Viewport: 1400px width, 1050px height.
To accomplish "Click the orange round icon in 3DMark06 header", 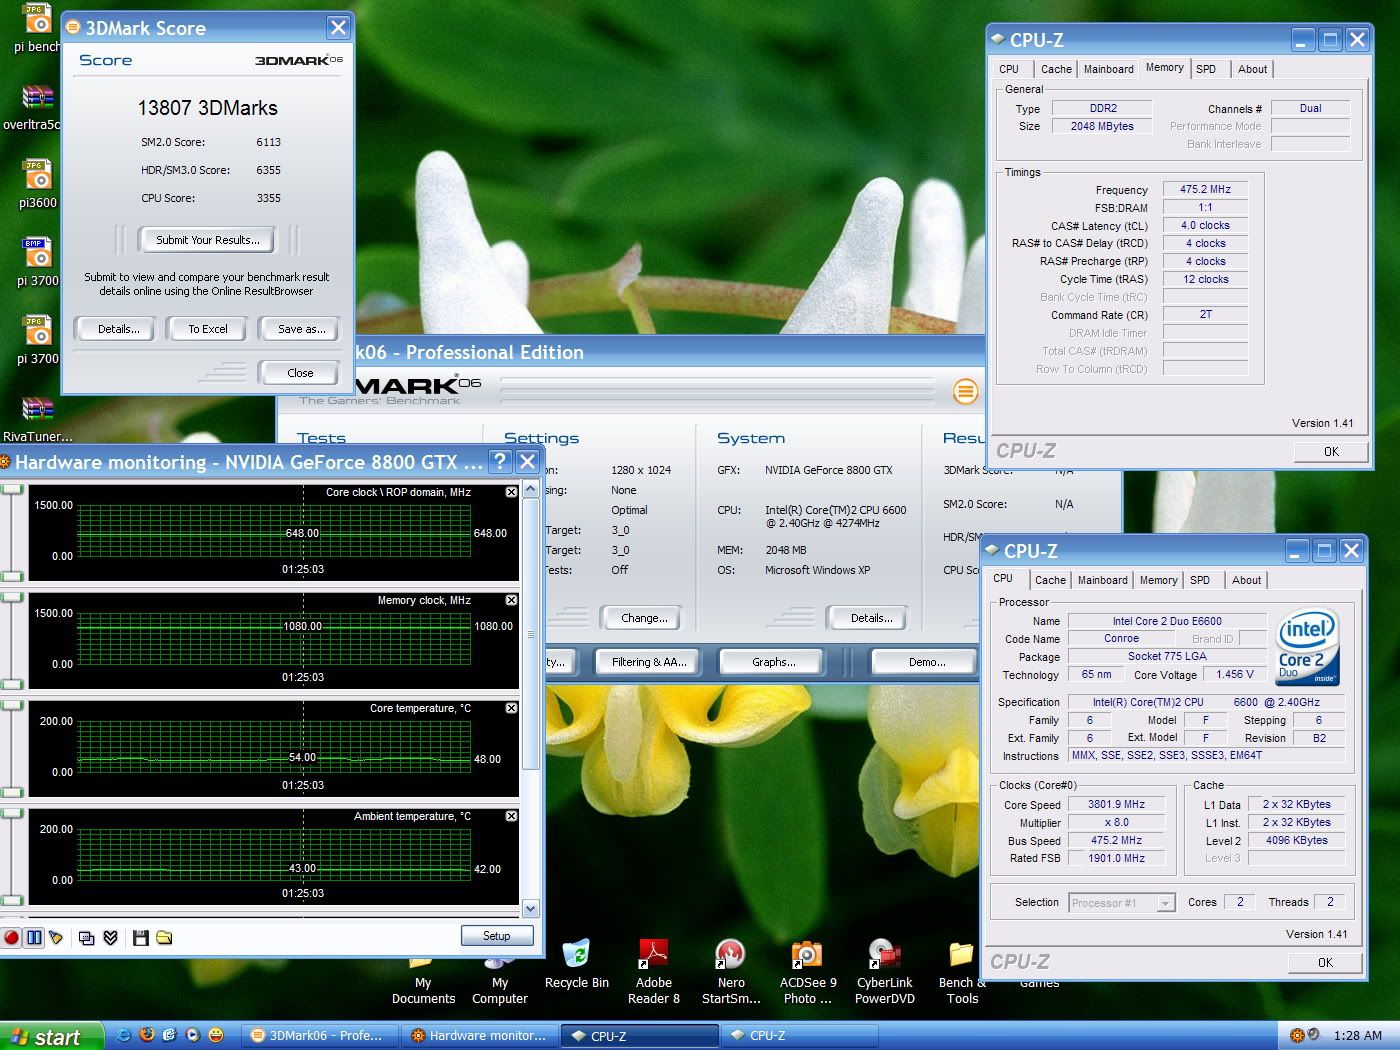I will click(x=965, y=391).
